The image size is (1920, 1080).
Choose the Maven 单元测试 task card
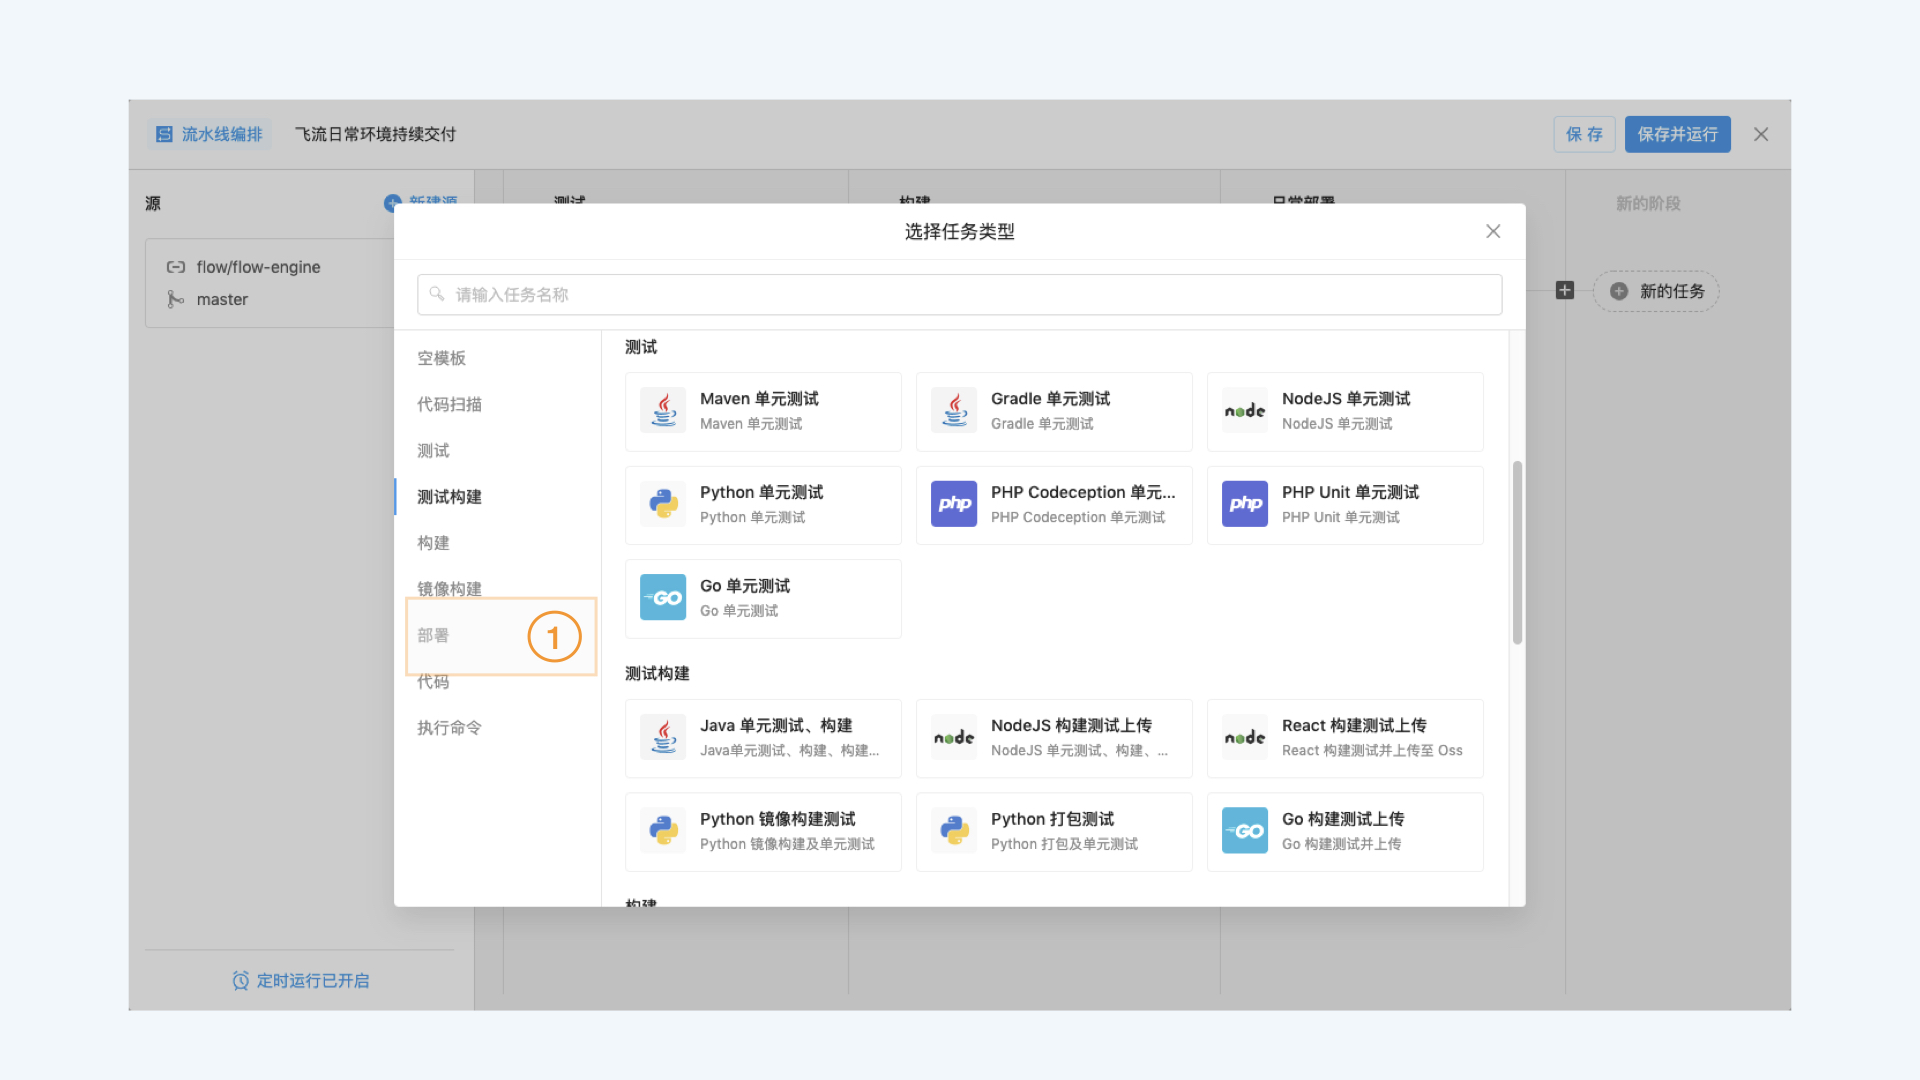763,411
